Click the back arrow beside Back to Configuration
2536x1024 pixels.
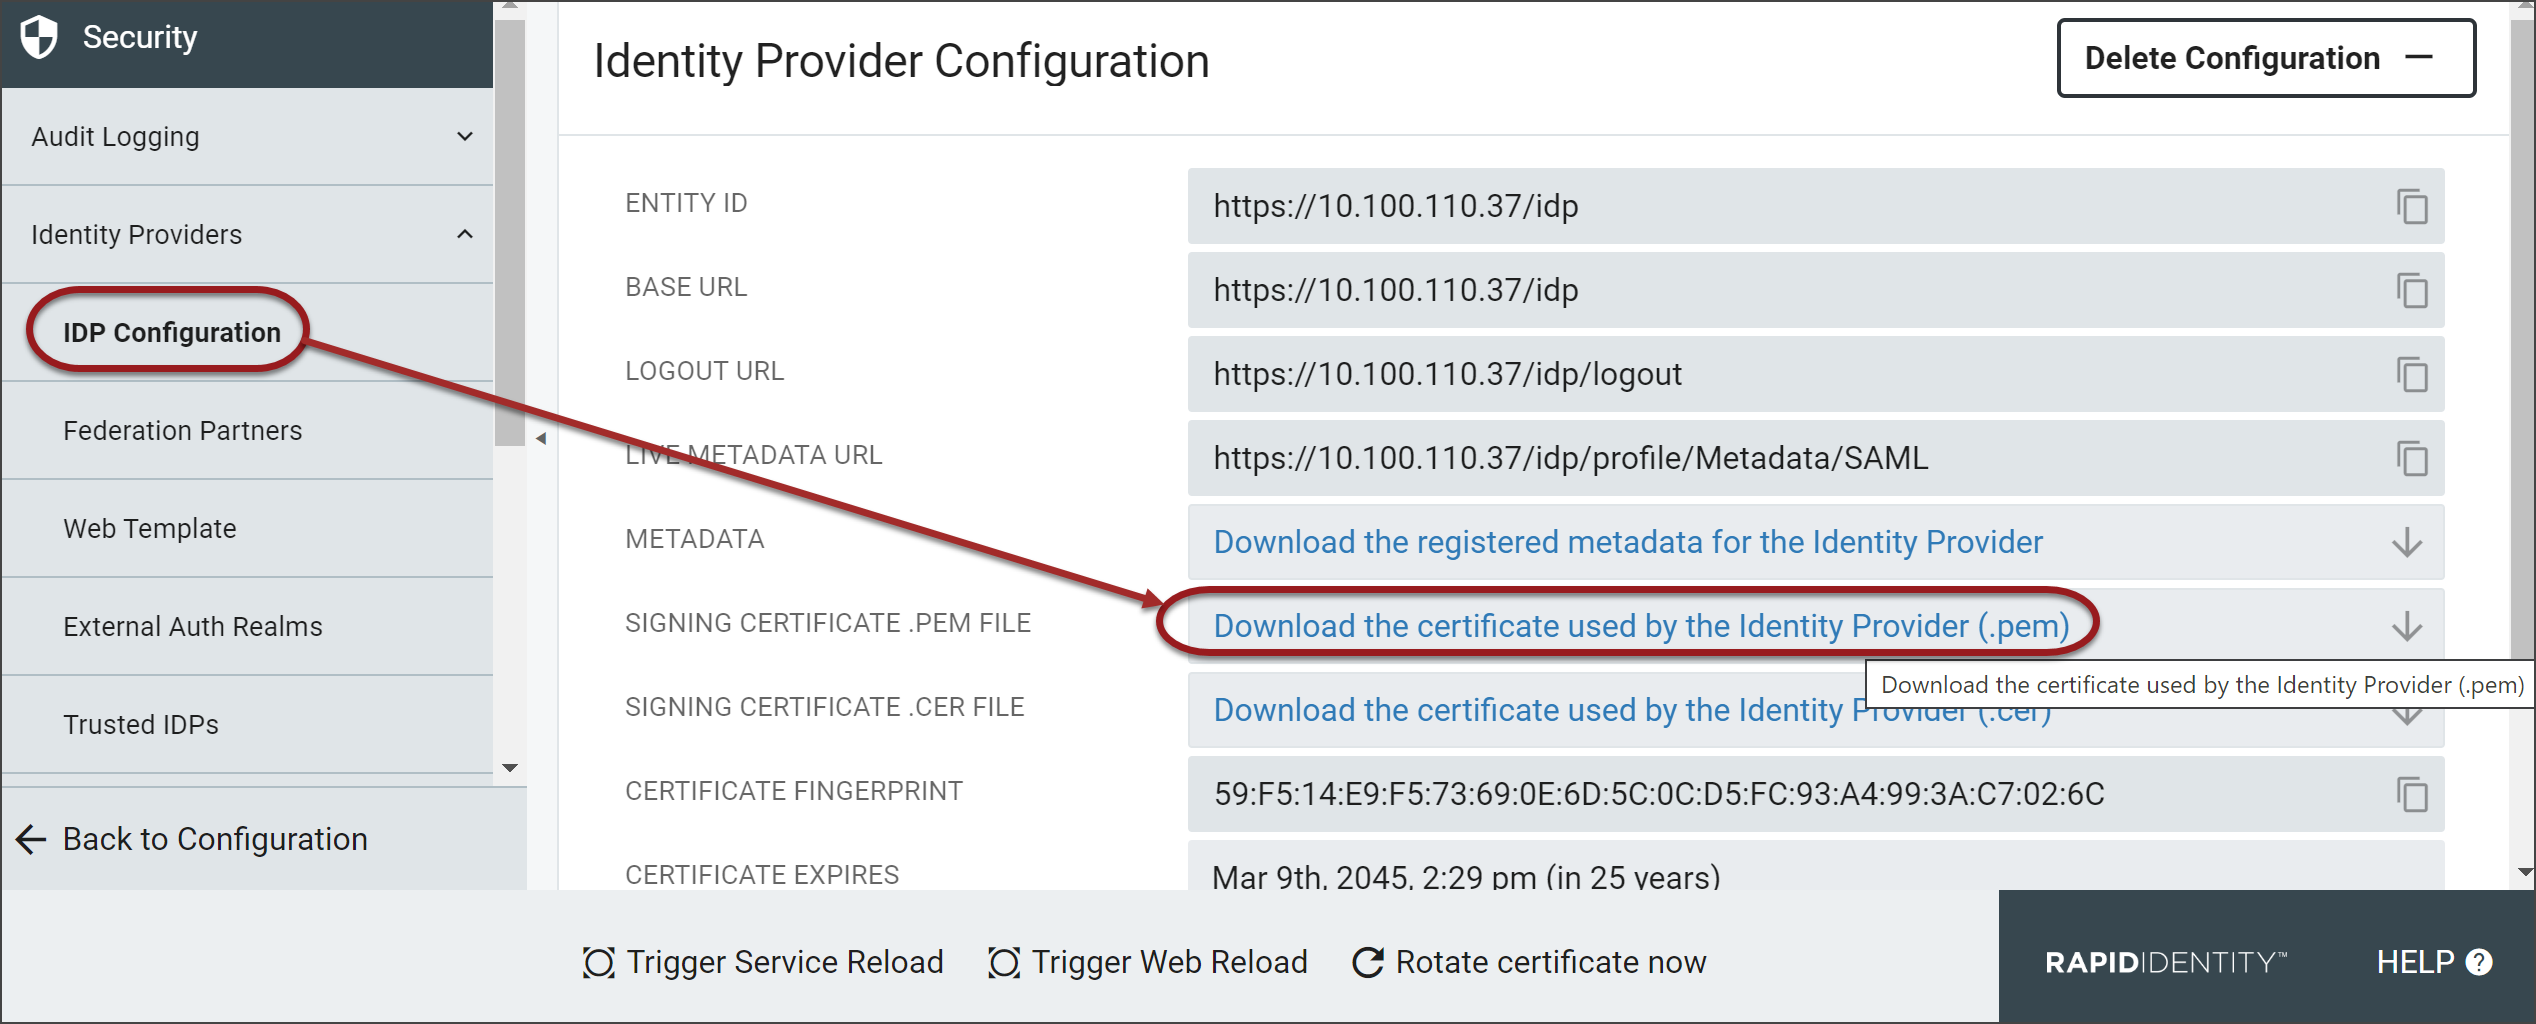[x=32, y=839]
